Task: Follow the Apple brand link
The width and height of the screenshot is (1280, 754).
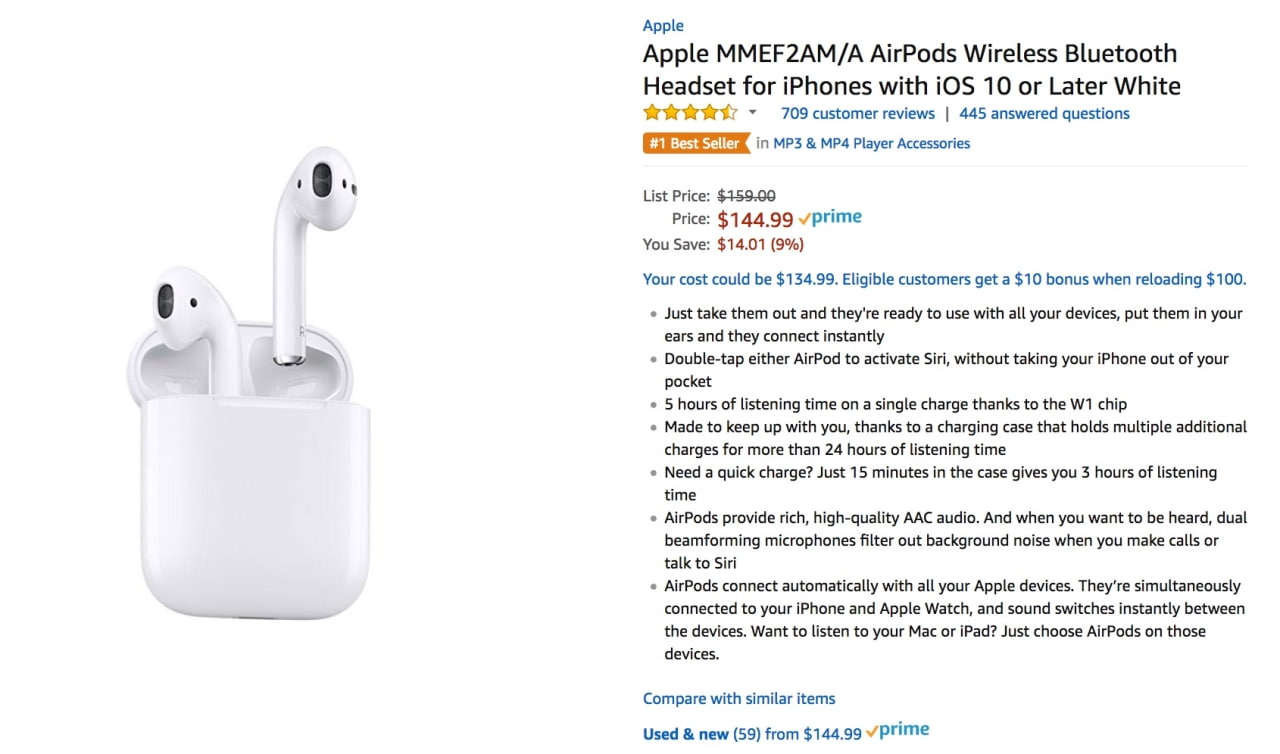Action: [662, 25]
